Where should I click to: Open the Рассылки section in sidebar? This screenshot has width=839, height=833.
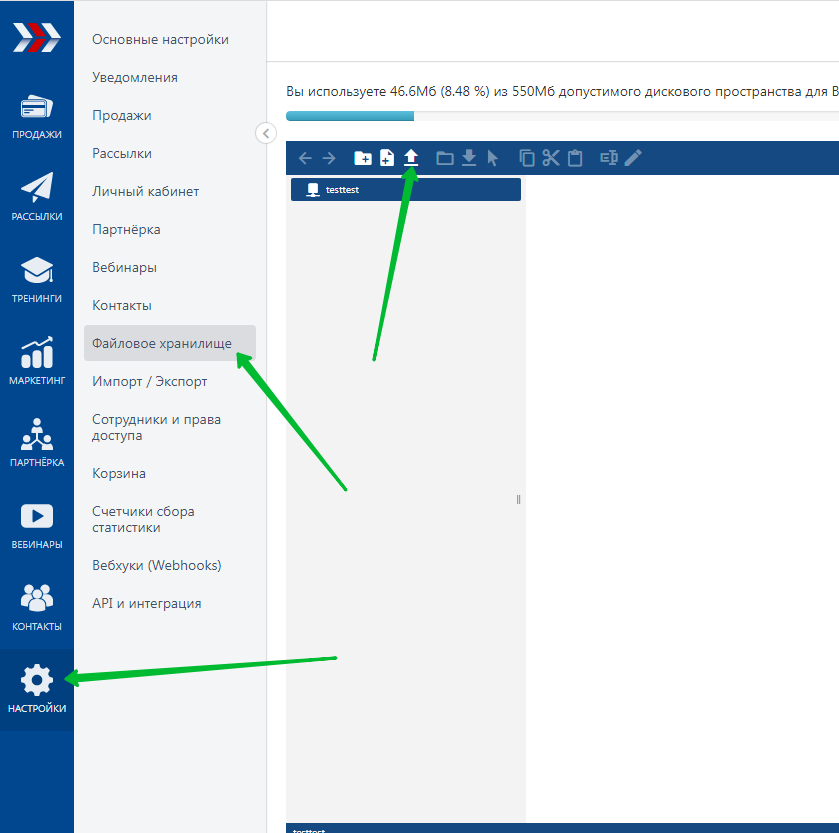(x=37, y=195)
